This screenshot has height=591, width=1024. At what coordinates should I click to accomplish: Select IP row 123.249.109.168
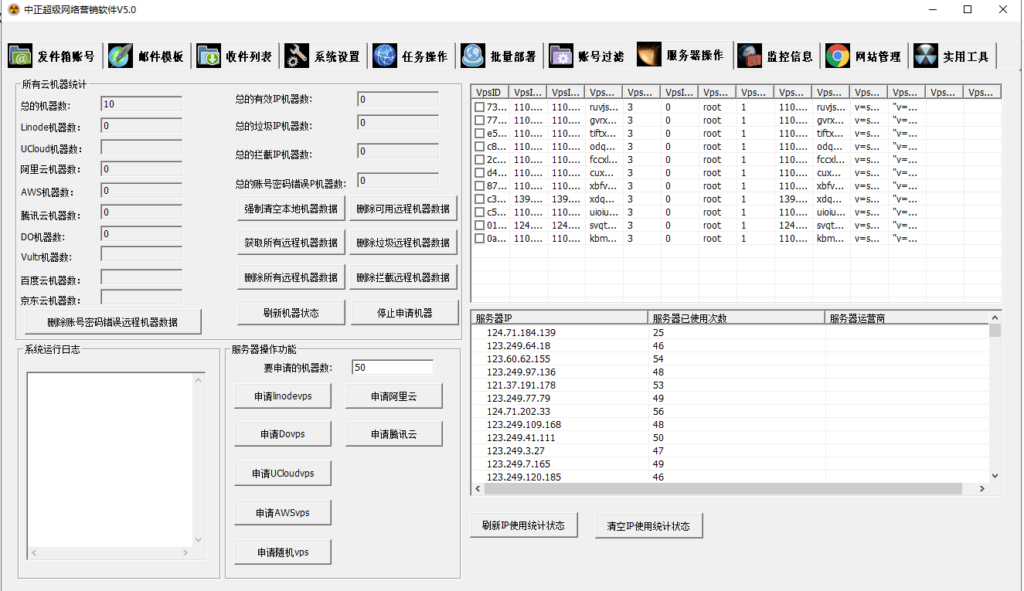coord(730,424)
